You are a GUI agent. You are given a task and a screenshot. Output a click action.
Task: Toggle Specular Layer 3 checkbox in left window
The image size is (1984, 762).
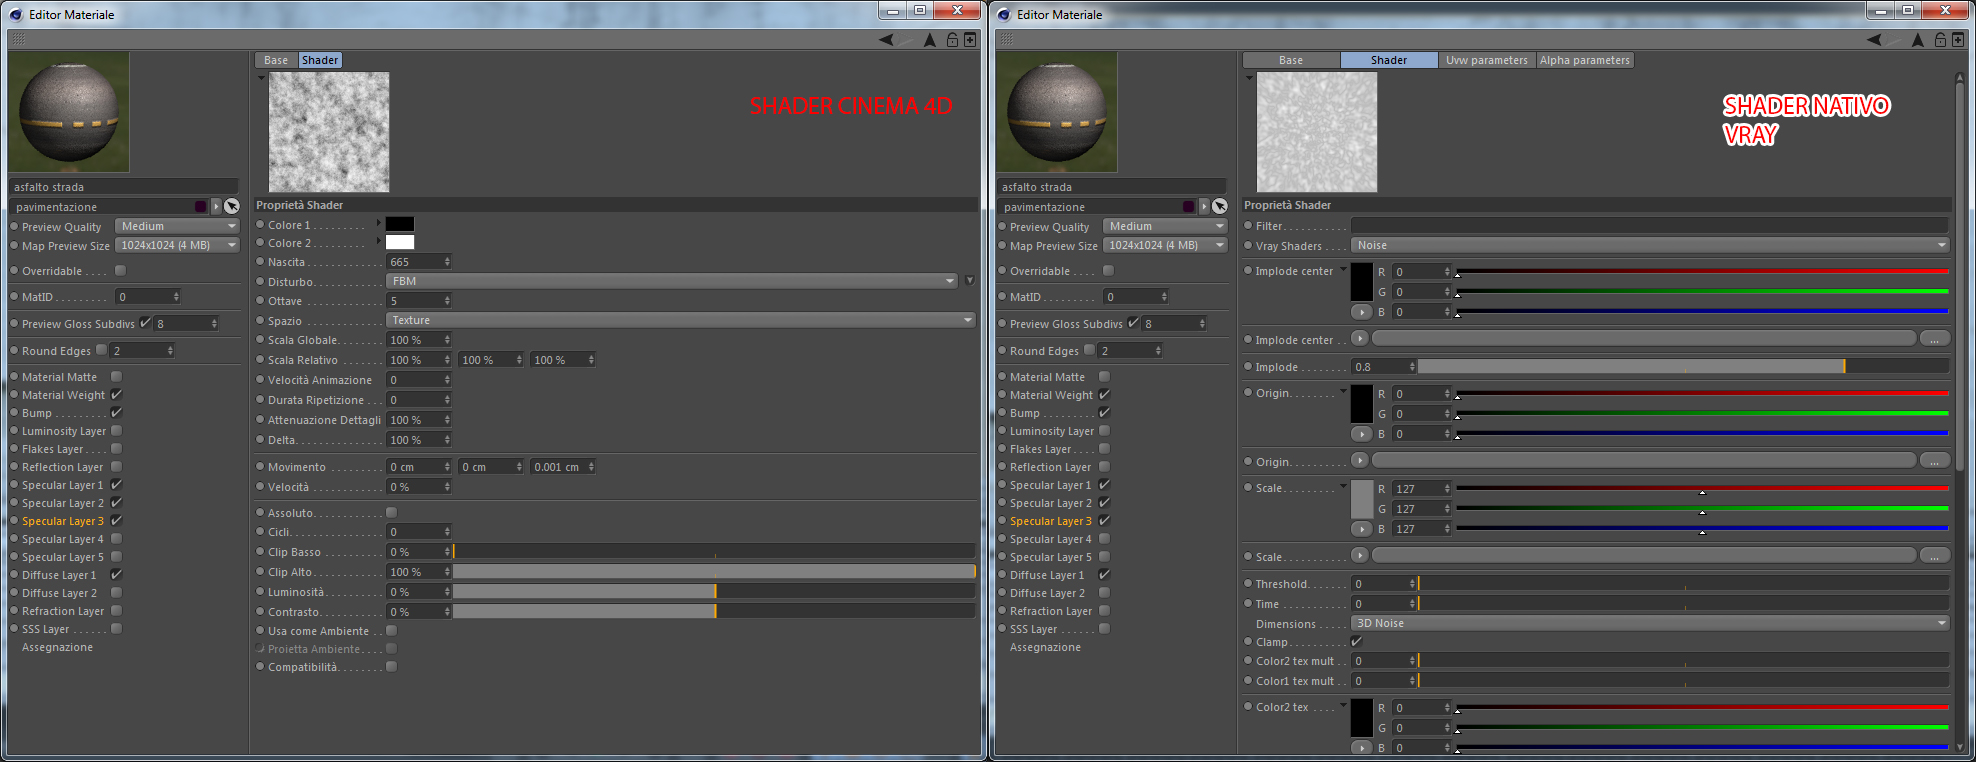(117, 521)
